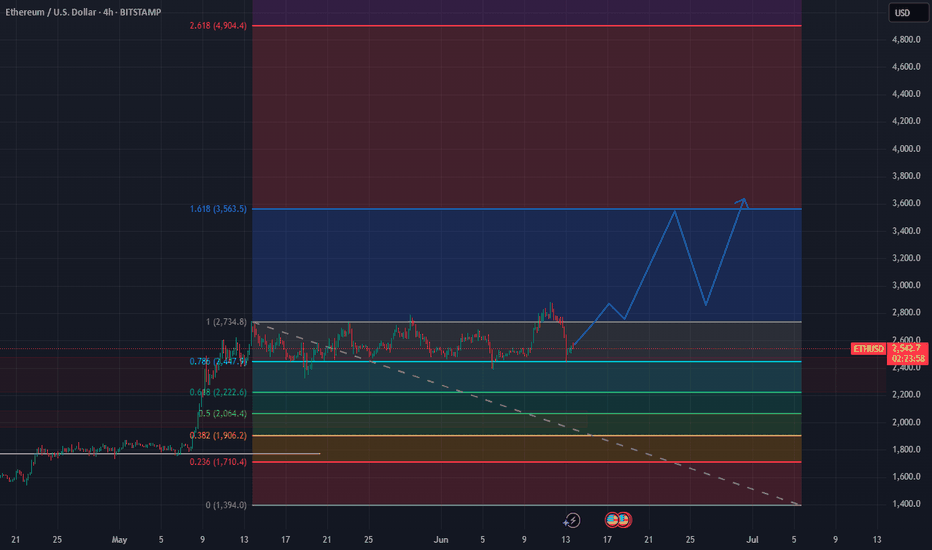932x550 pixels.
Task: Click the 1,400.0 price axis label
Action: coord(906,504)
